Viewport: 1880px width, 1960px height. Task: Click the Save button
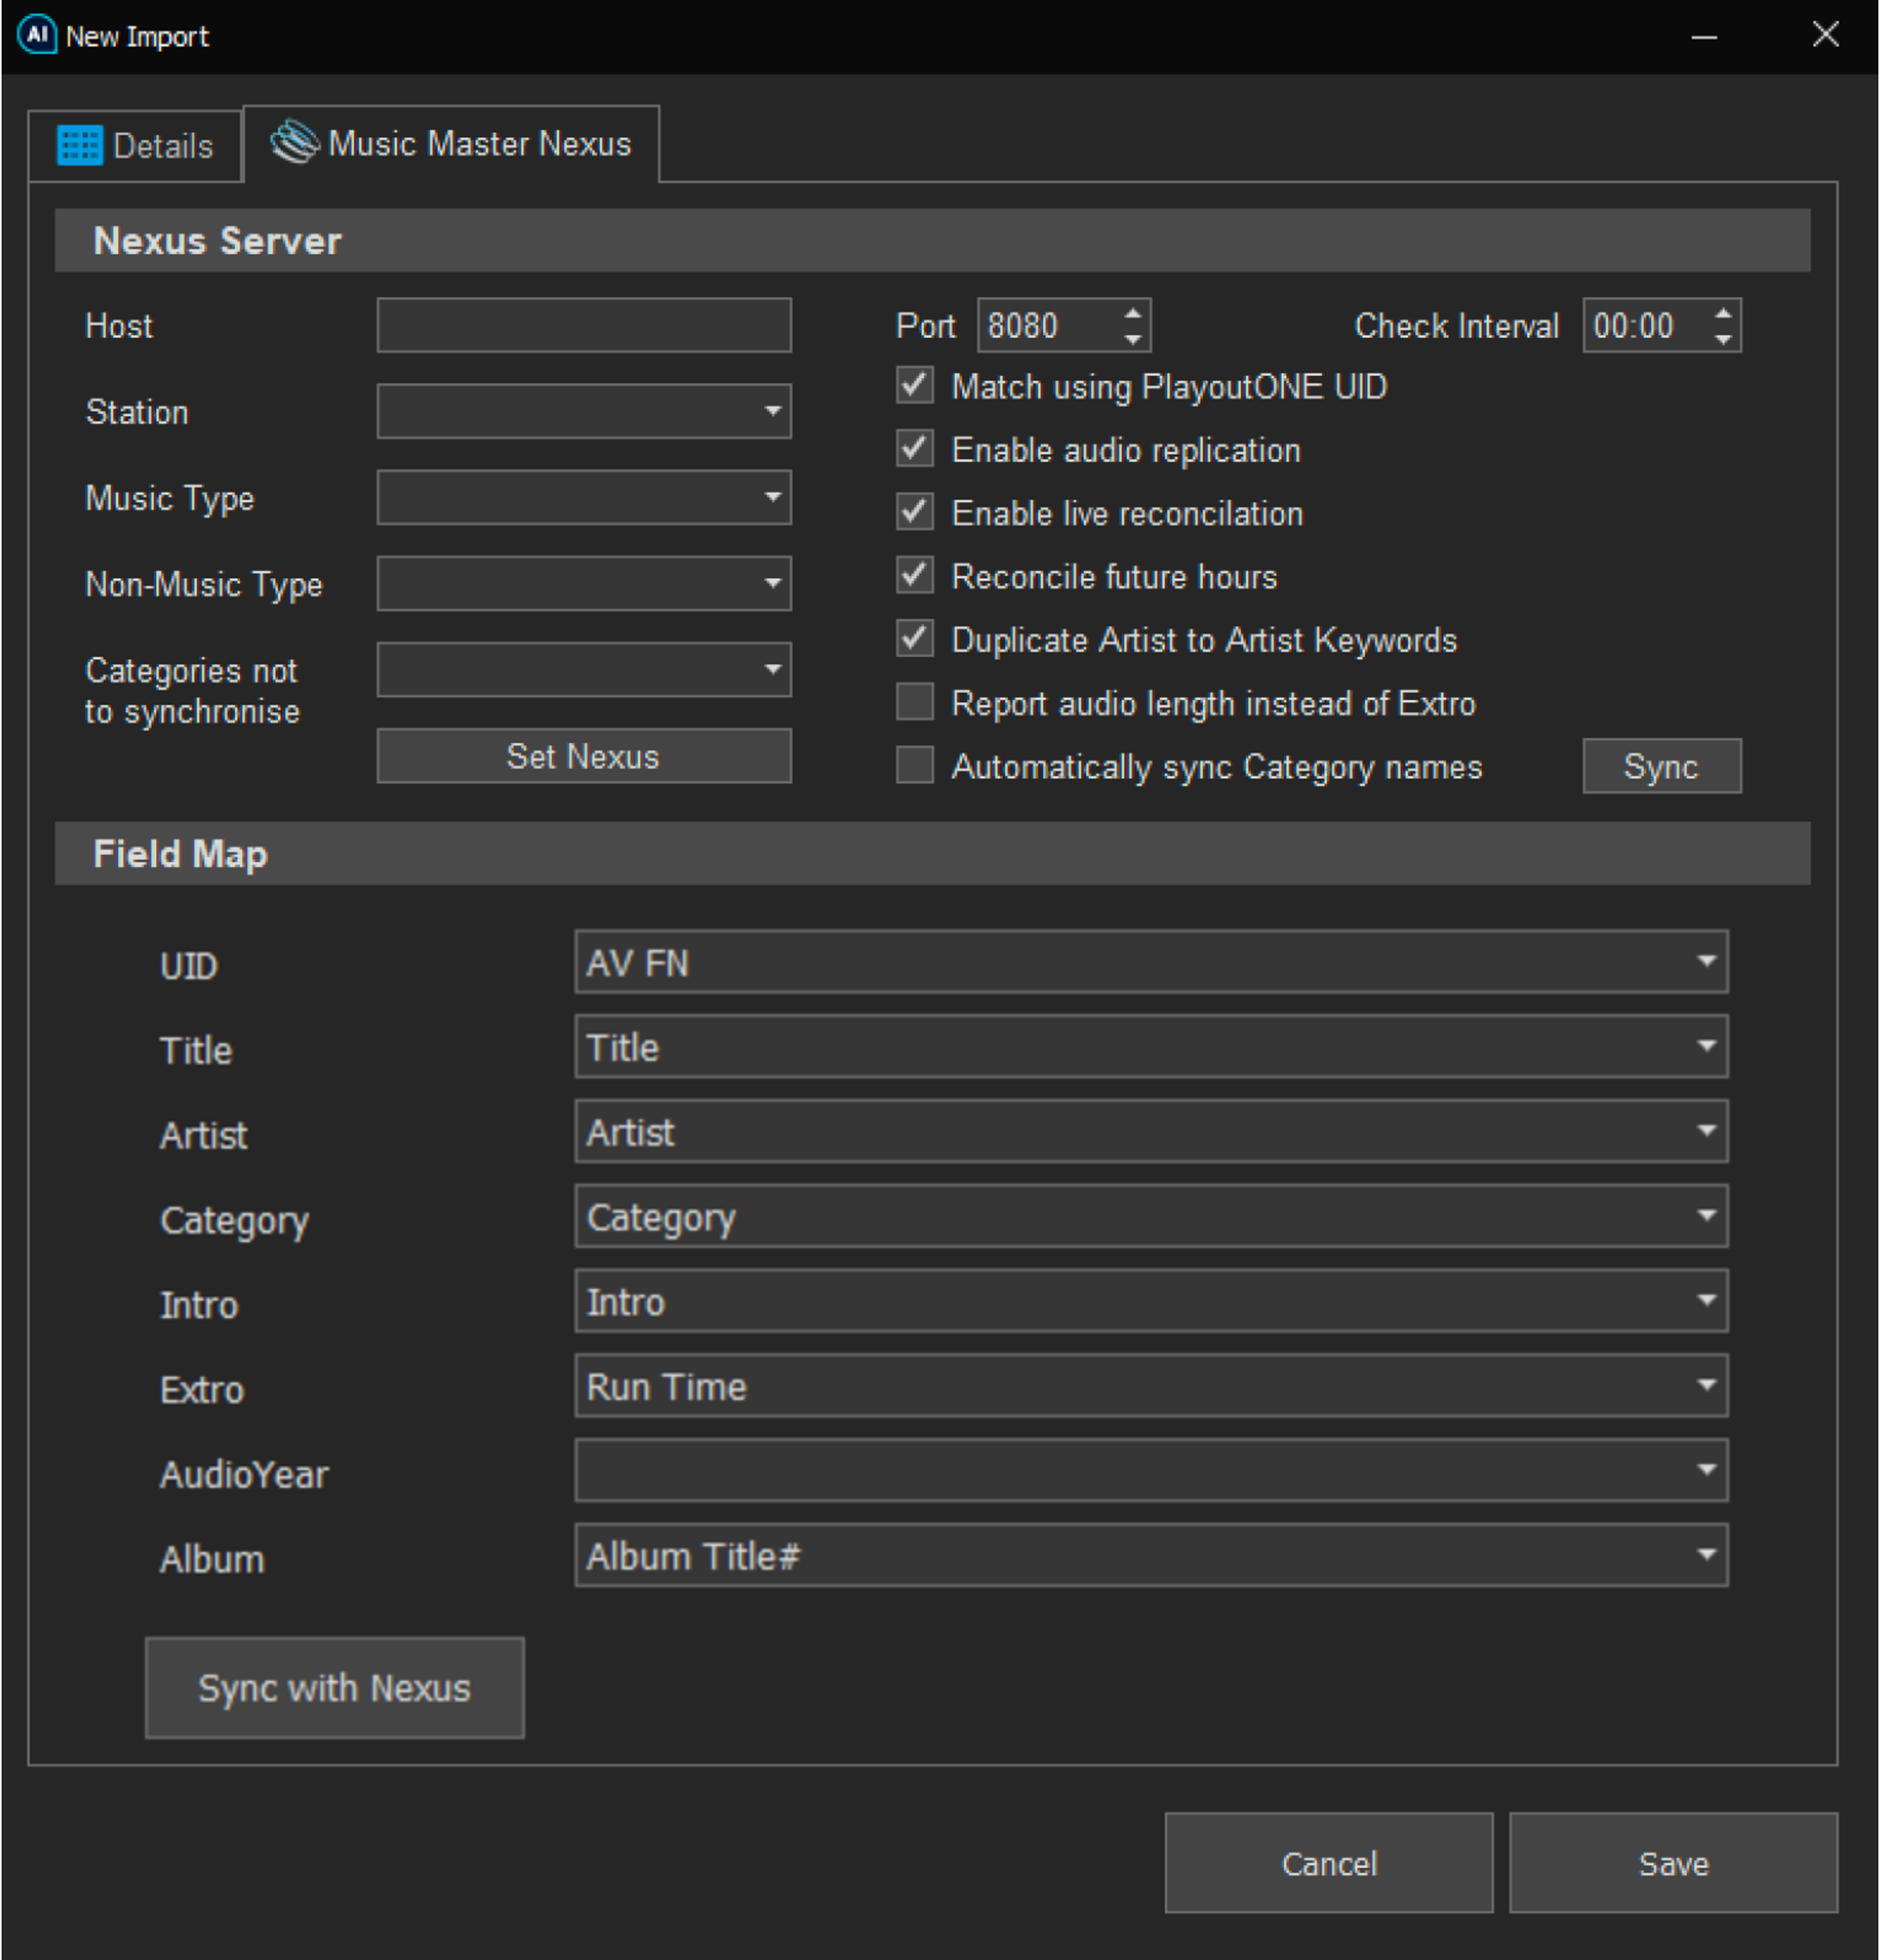pos(1673,1863)
